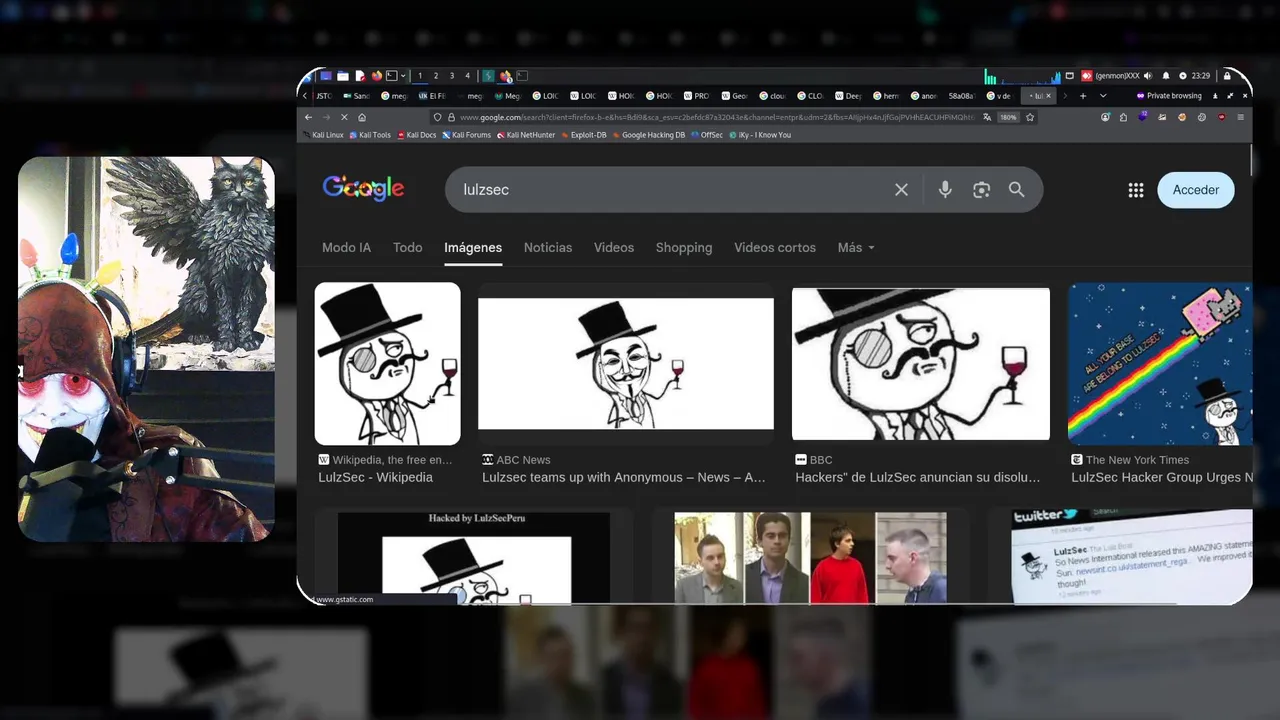Close the active lulzsec tab
1280x720 pixels.
(x=1048, y=96)
